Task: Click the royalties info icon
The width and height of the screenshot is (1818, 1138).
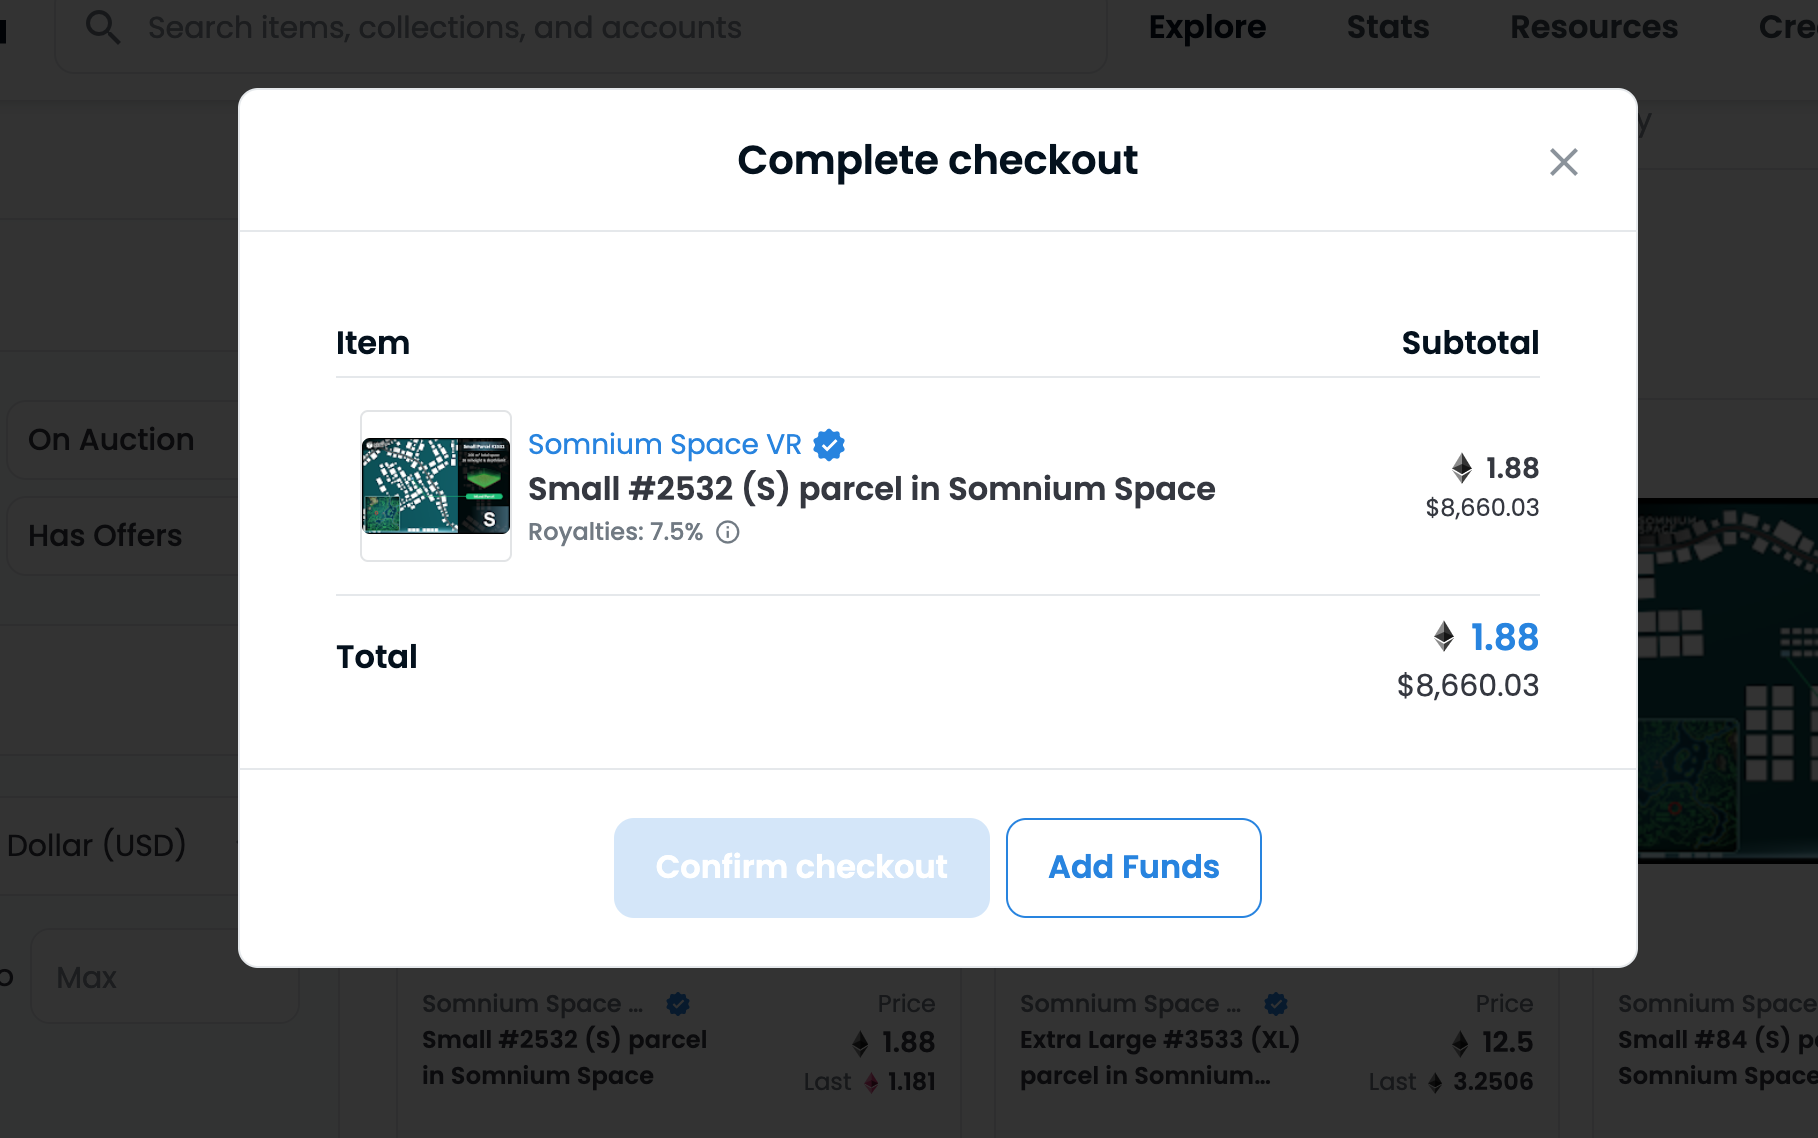Action: pos(728,532)
